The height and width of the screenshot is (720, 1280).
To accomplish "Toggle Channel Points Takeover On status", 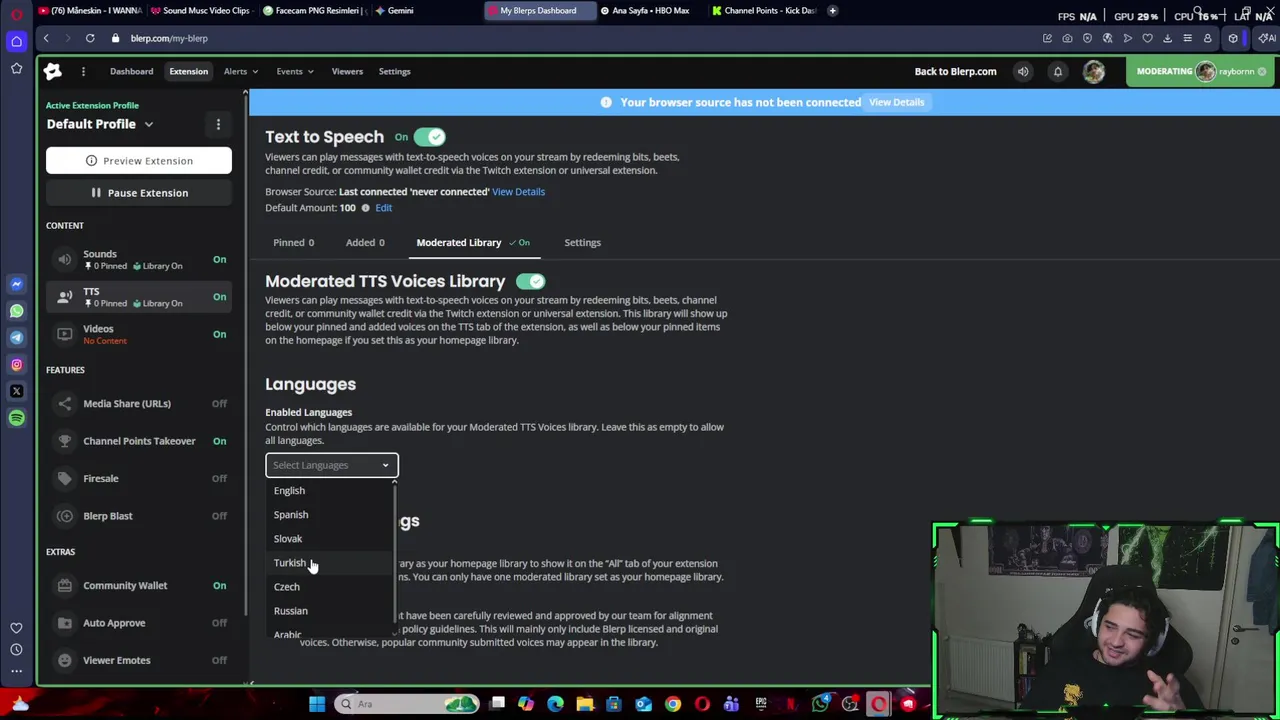I will pos(219,441).
